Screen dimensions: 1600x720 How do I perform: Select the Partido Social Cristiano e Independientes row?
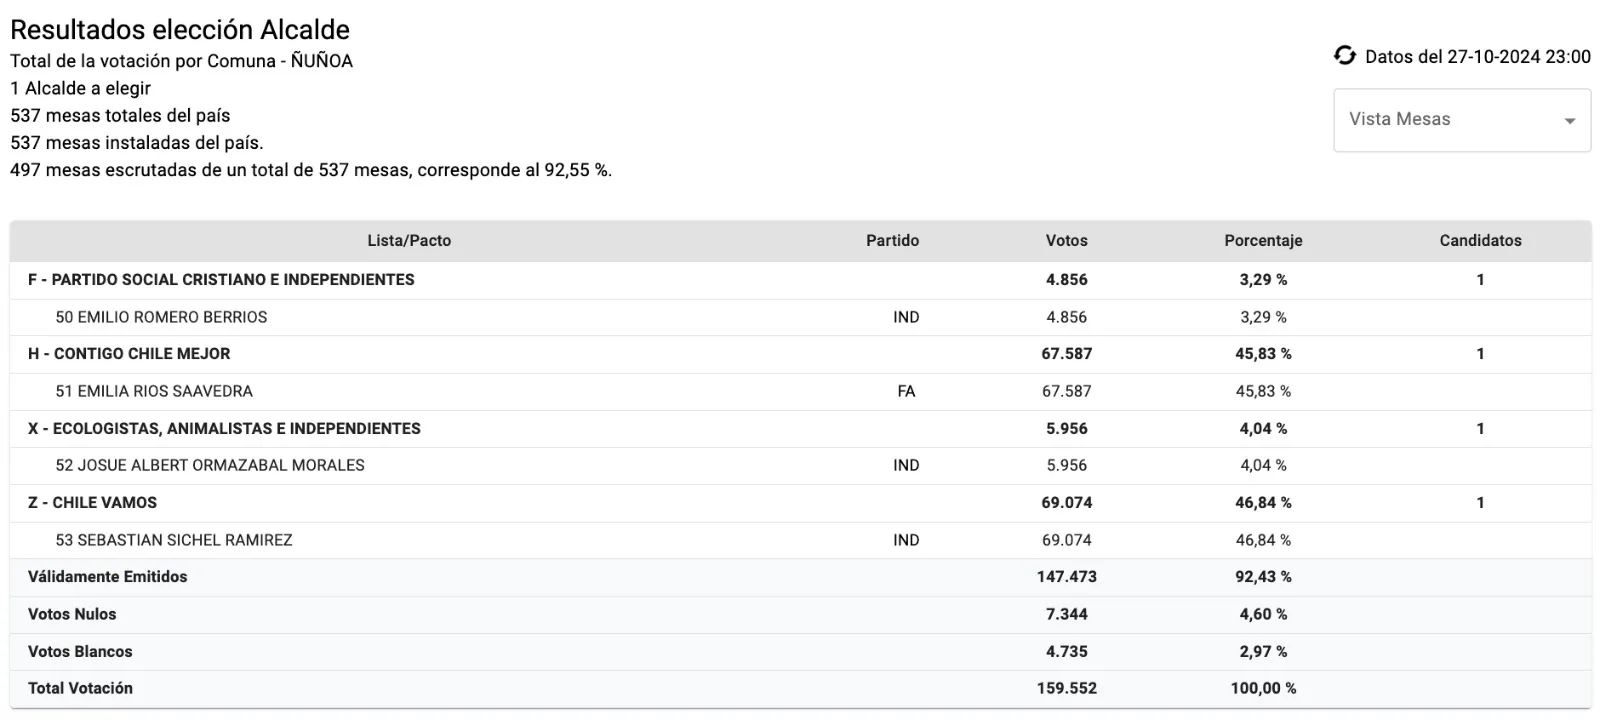pyautogui.click(x=221, y=280)
